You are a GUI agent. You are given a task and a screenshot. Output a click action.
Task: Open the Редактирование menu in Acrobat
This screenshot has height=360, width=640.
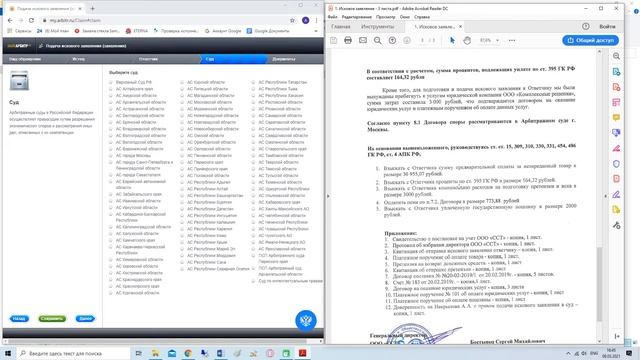357,17
